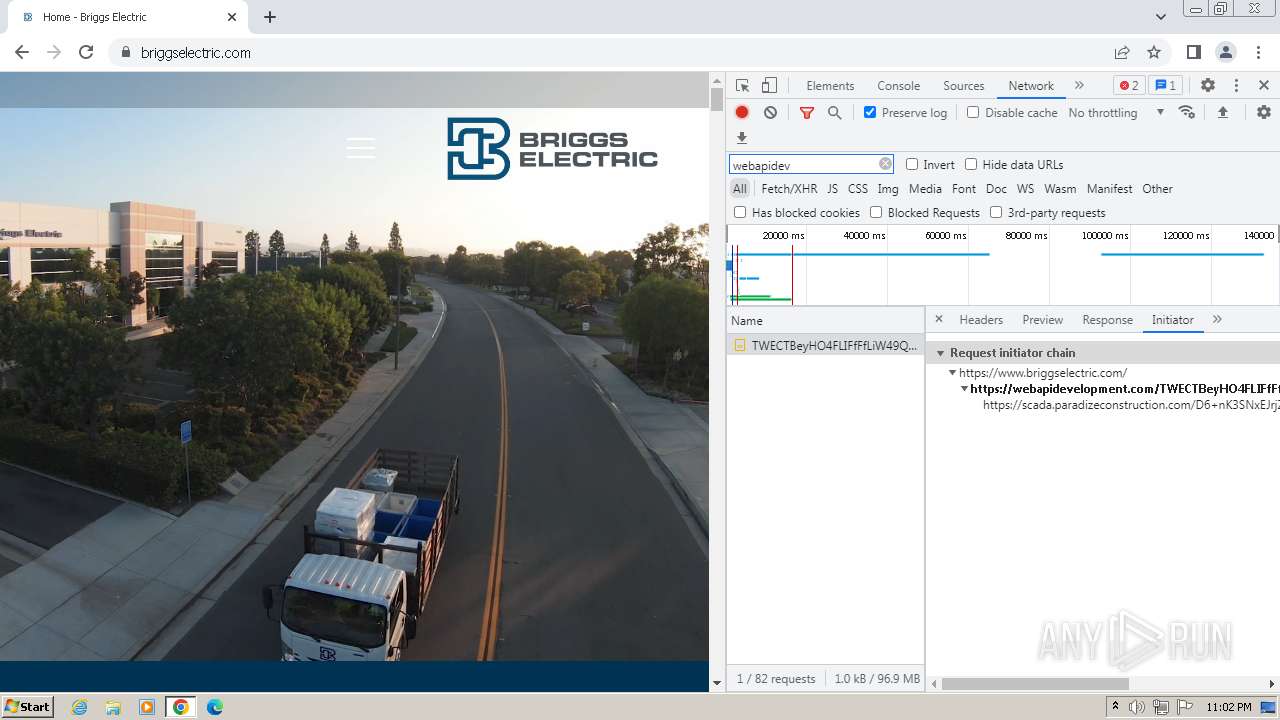Image resolution: width=1280 pixels, height=720 pixels.
Task: Click the 1 issue blue badge
Action: (1165, 86)
